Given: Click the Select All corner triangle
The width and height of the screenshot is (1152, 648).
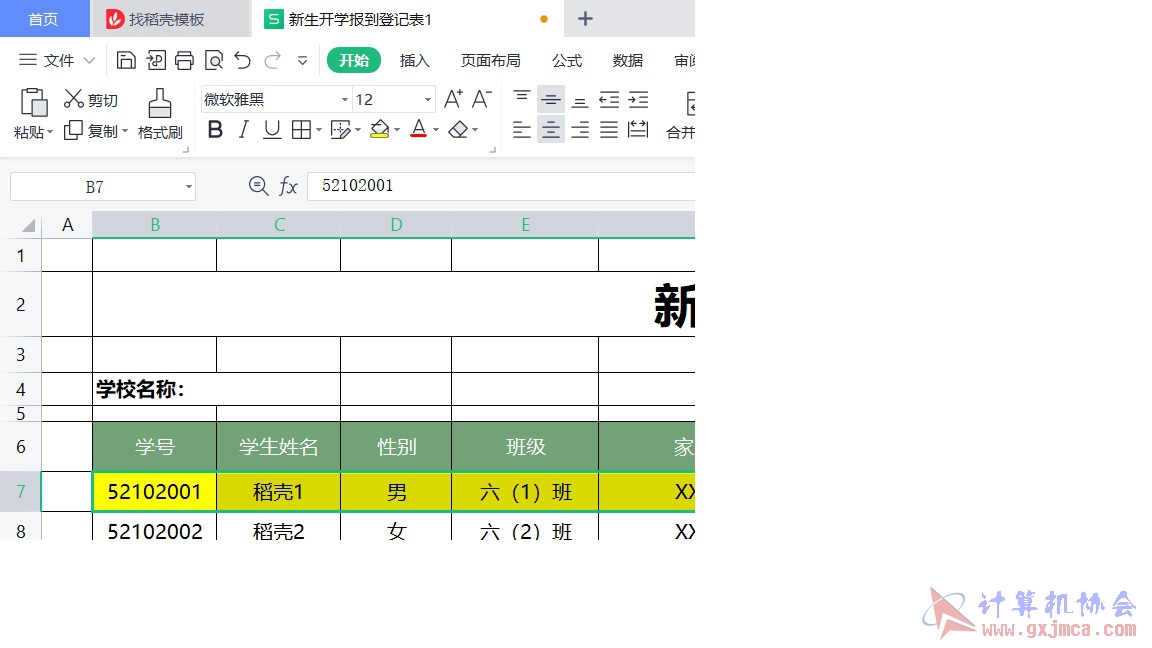Looking at the screenshot, I should point(29,226).
